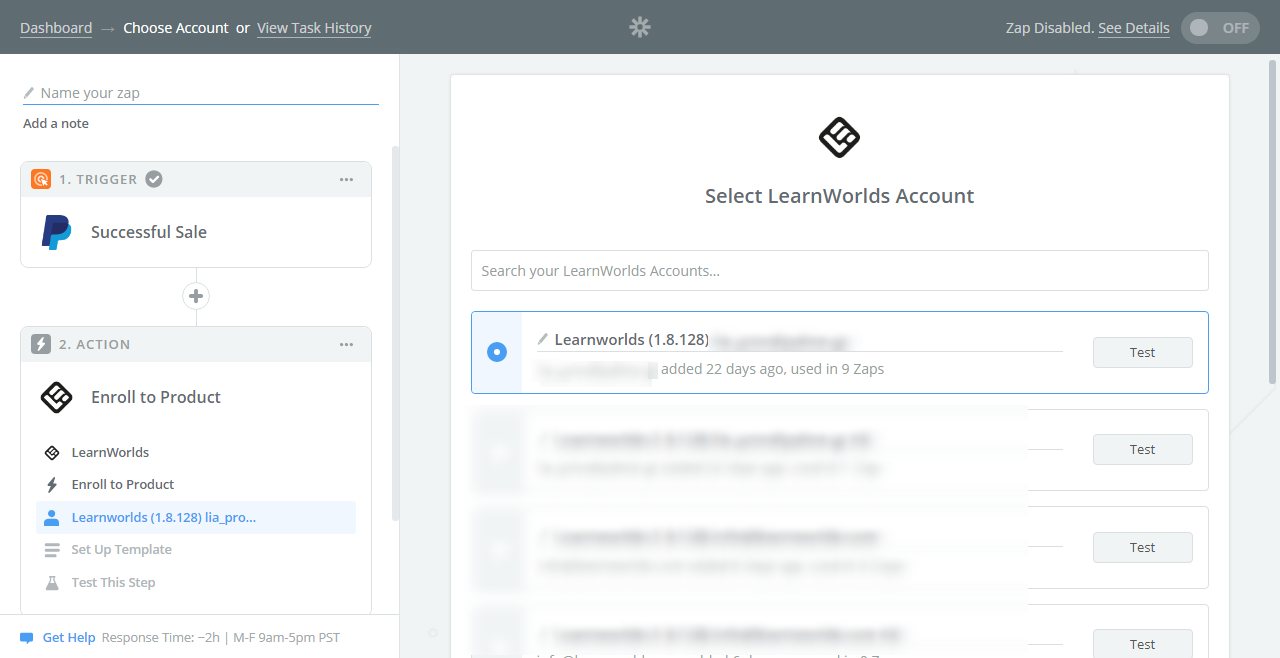The width and height of the screenshot is (1280, 658).
Task: Click the 2. ACTION header label
Action: [x=95, y=345]
